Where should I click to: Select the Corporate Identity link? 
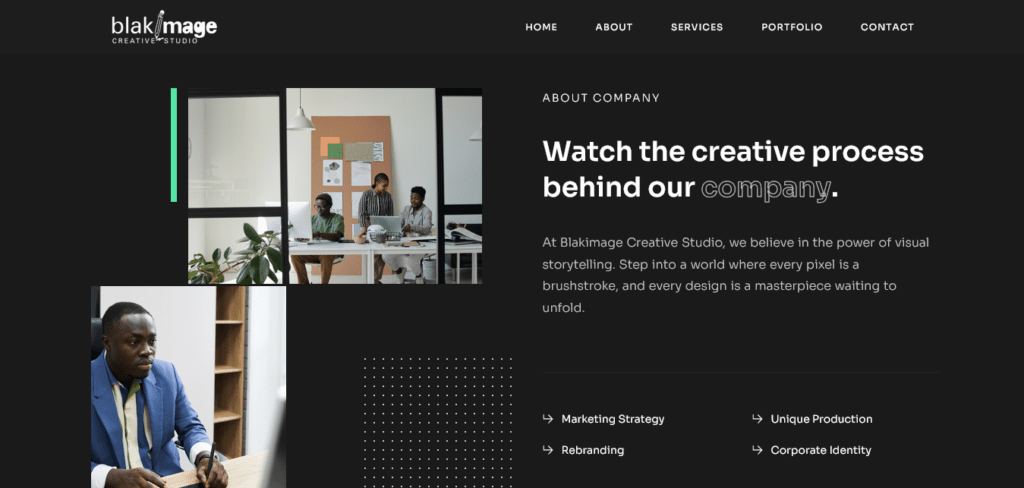tap(821, 451)
